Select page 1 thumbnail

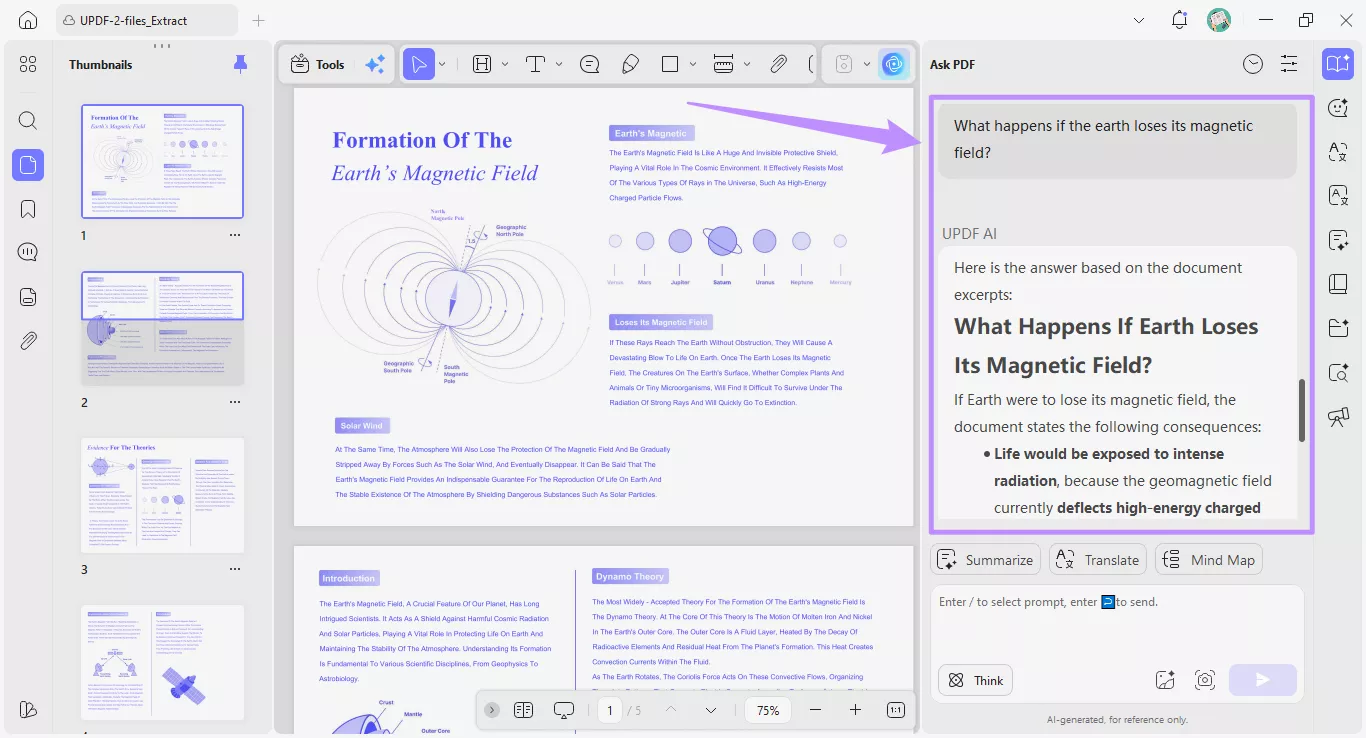162,161
